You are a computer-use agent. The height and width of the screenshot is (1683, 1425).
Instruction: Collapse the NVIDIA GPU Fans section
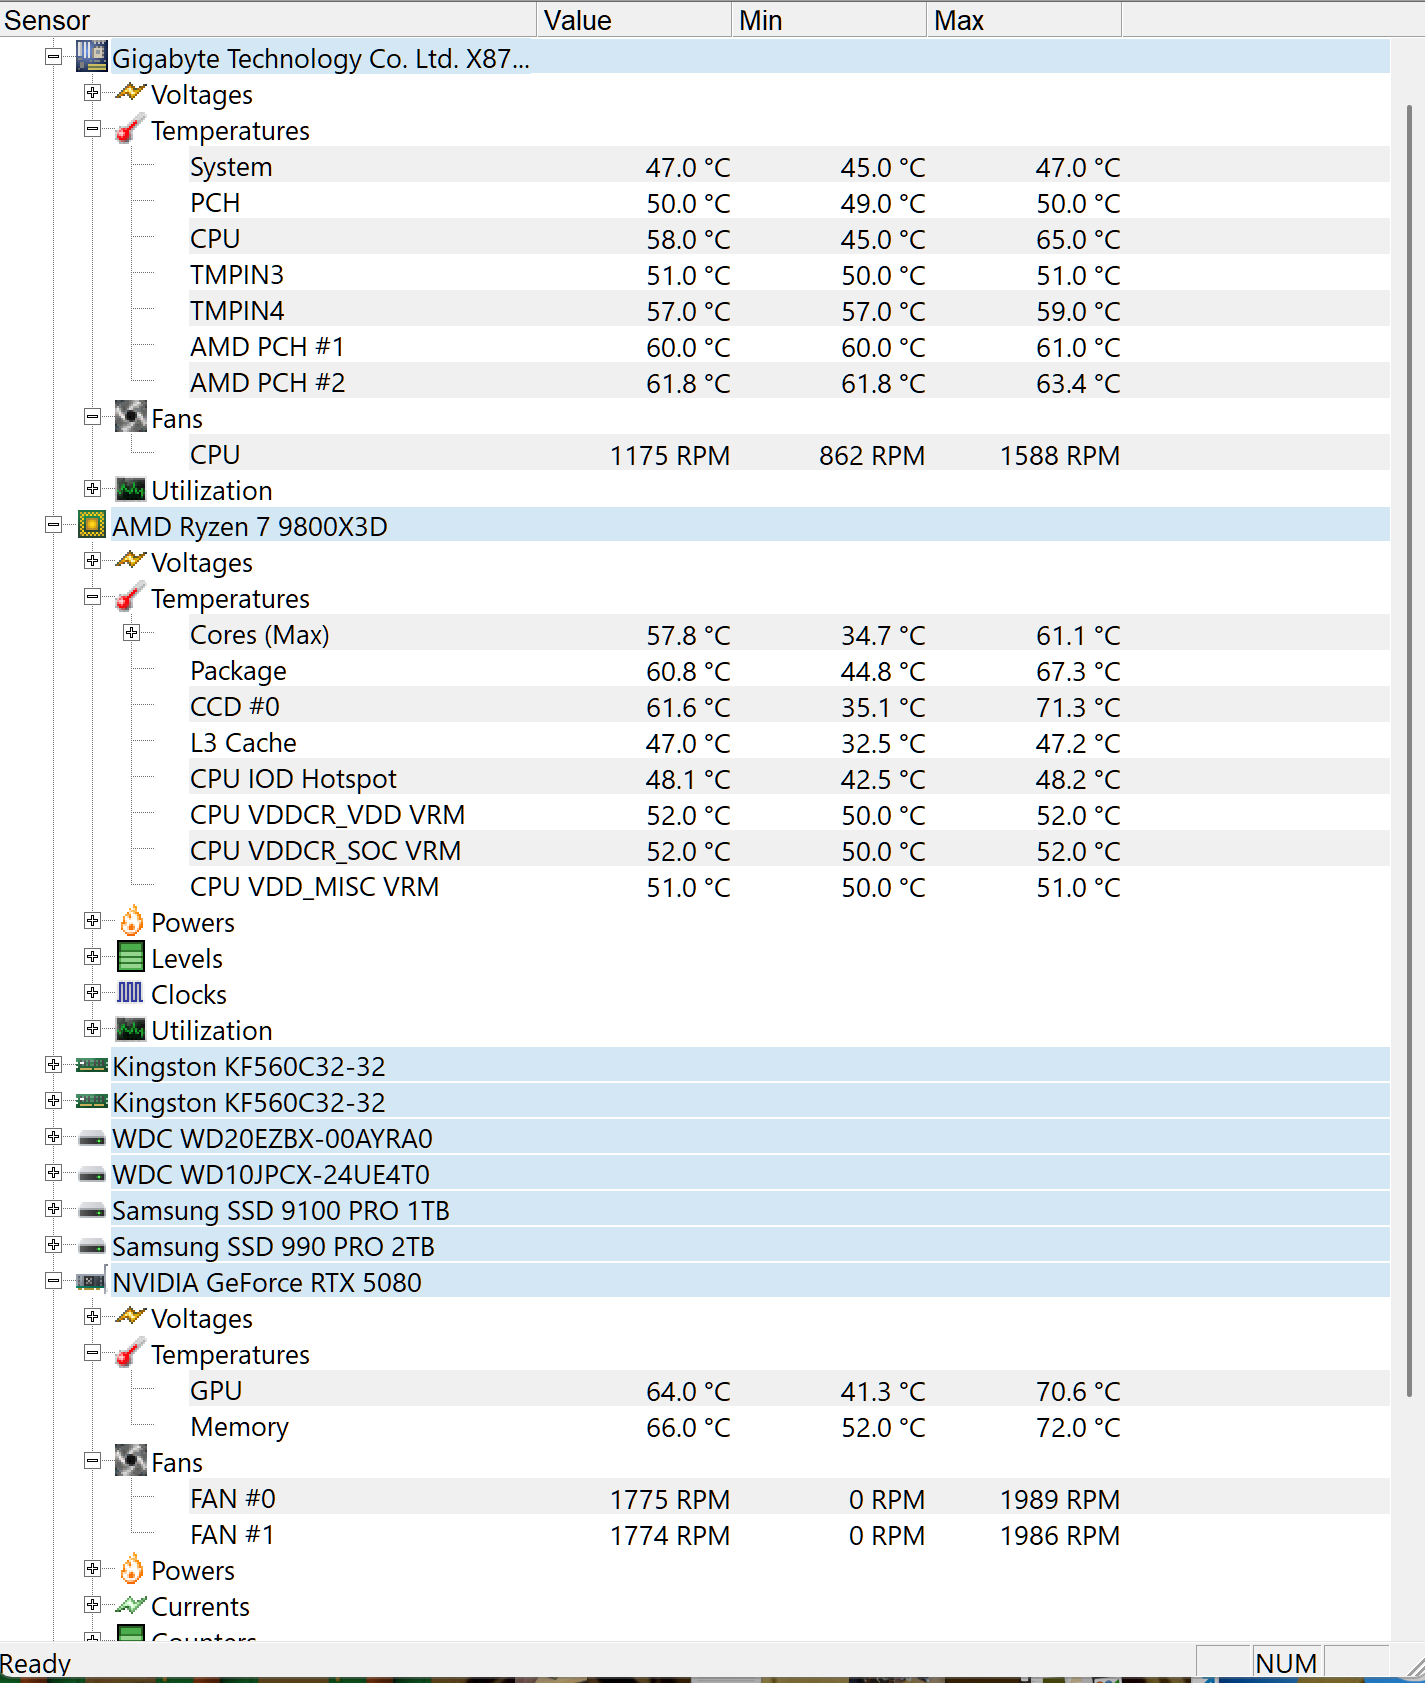pos(92,1461)
